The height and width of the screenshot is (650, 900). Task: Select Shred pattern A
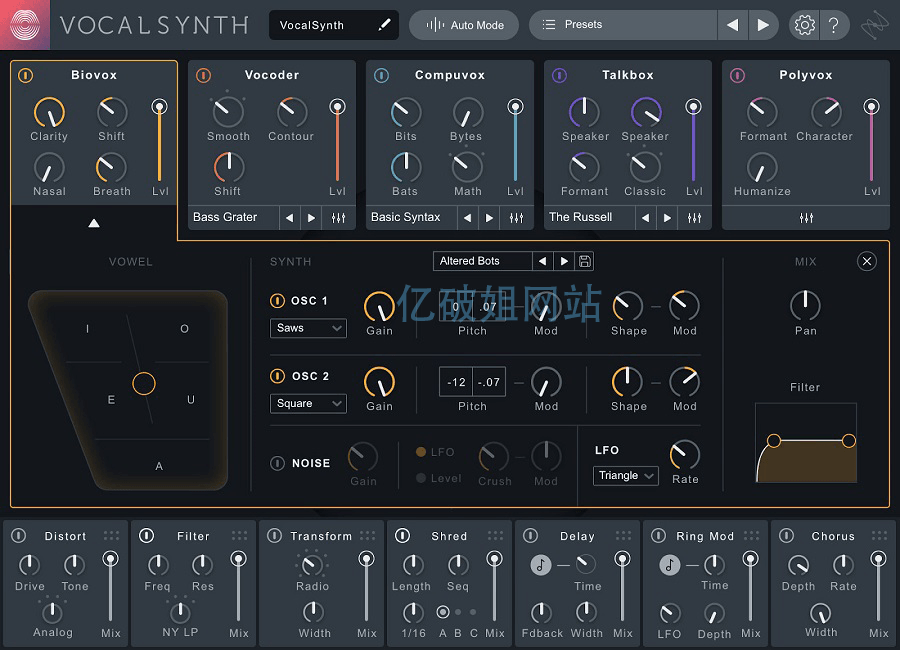(x=443, y=612)
